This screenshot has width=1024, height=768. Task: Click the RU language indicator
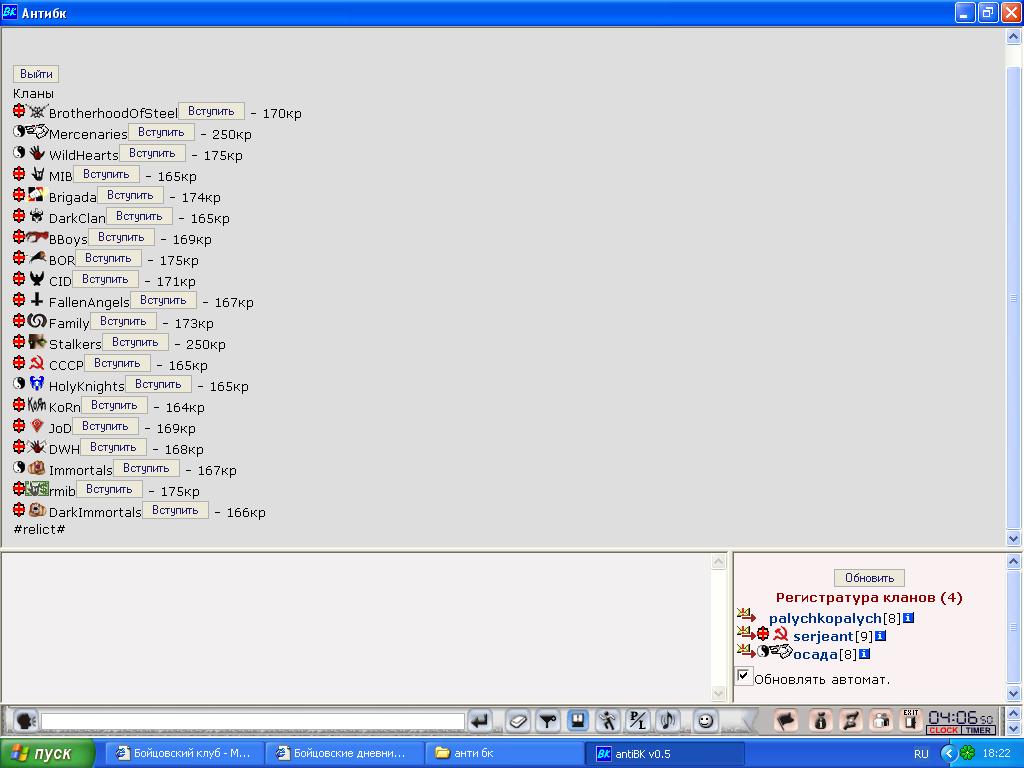pos(921,754)
